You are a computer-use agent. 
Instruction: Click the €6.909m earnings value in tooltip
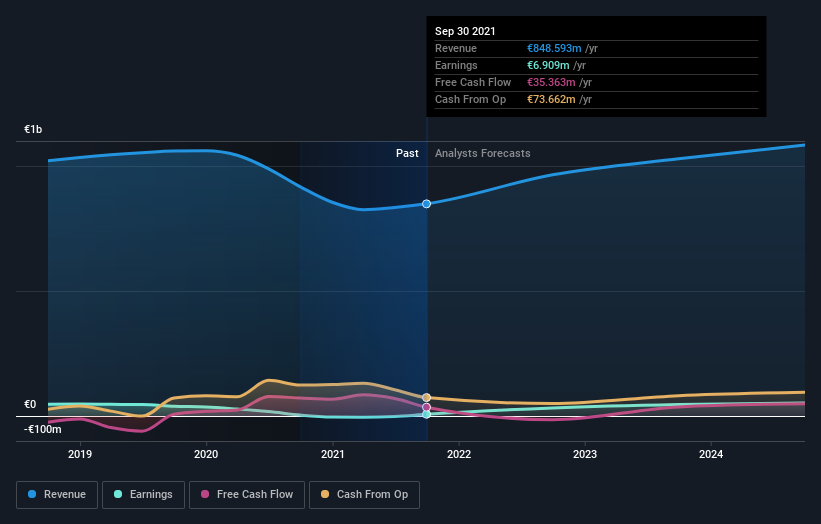[x=548, y=65]
